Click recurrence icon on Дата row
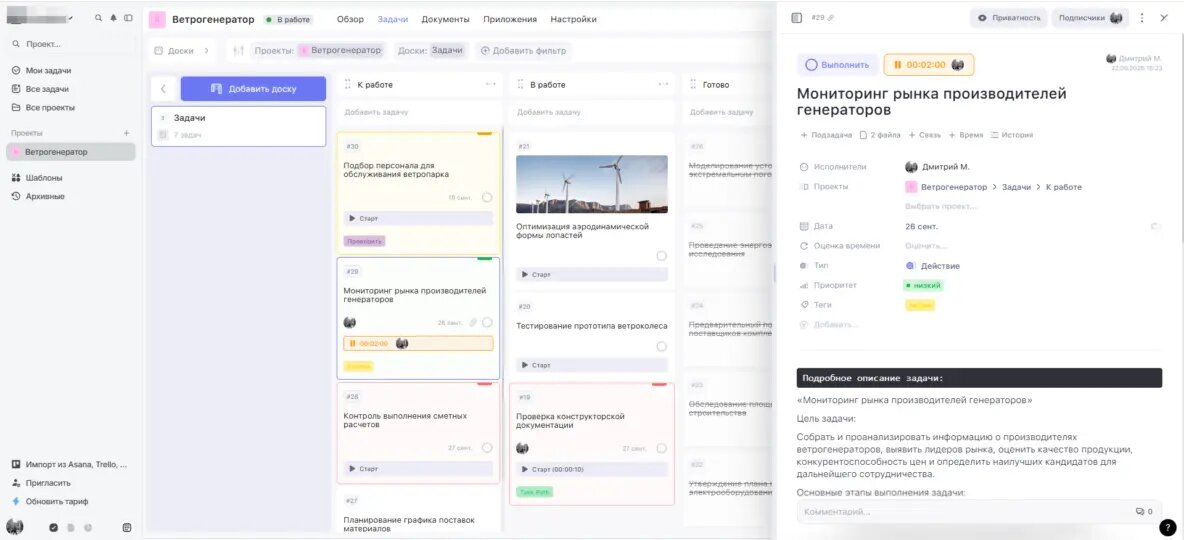The height and width of the screenshot is (540, 1184). coord(1153,226)
